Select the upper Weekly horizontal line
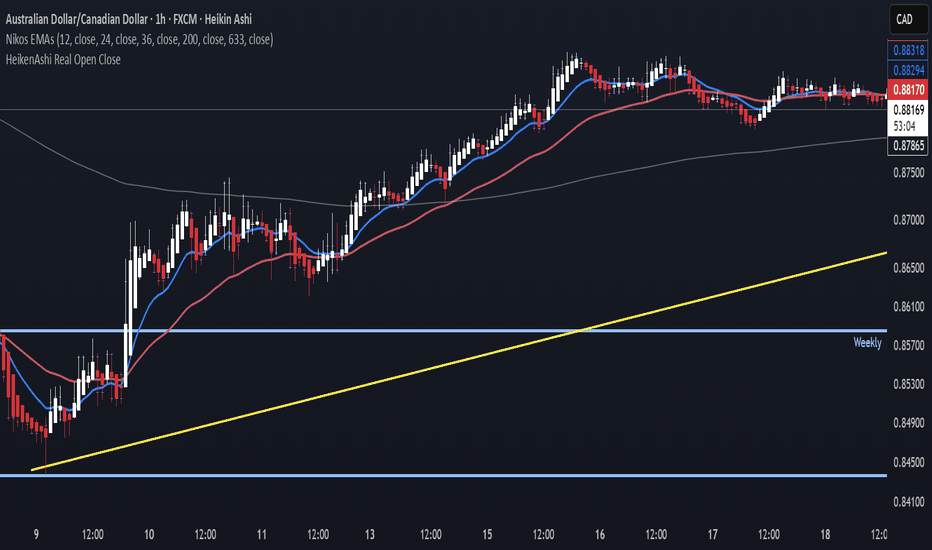Viewport: 932px width, 550px height. click(443, 331)
